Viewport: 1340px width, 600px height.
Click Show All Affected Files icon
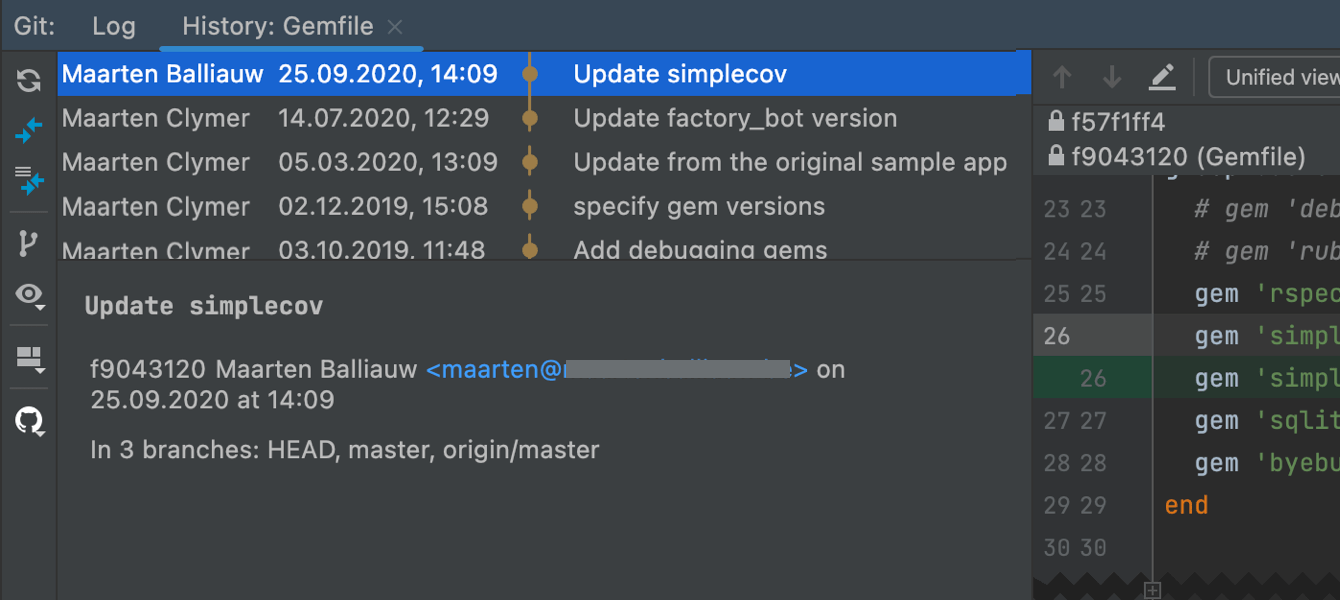(29, 181)
